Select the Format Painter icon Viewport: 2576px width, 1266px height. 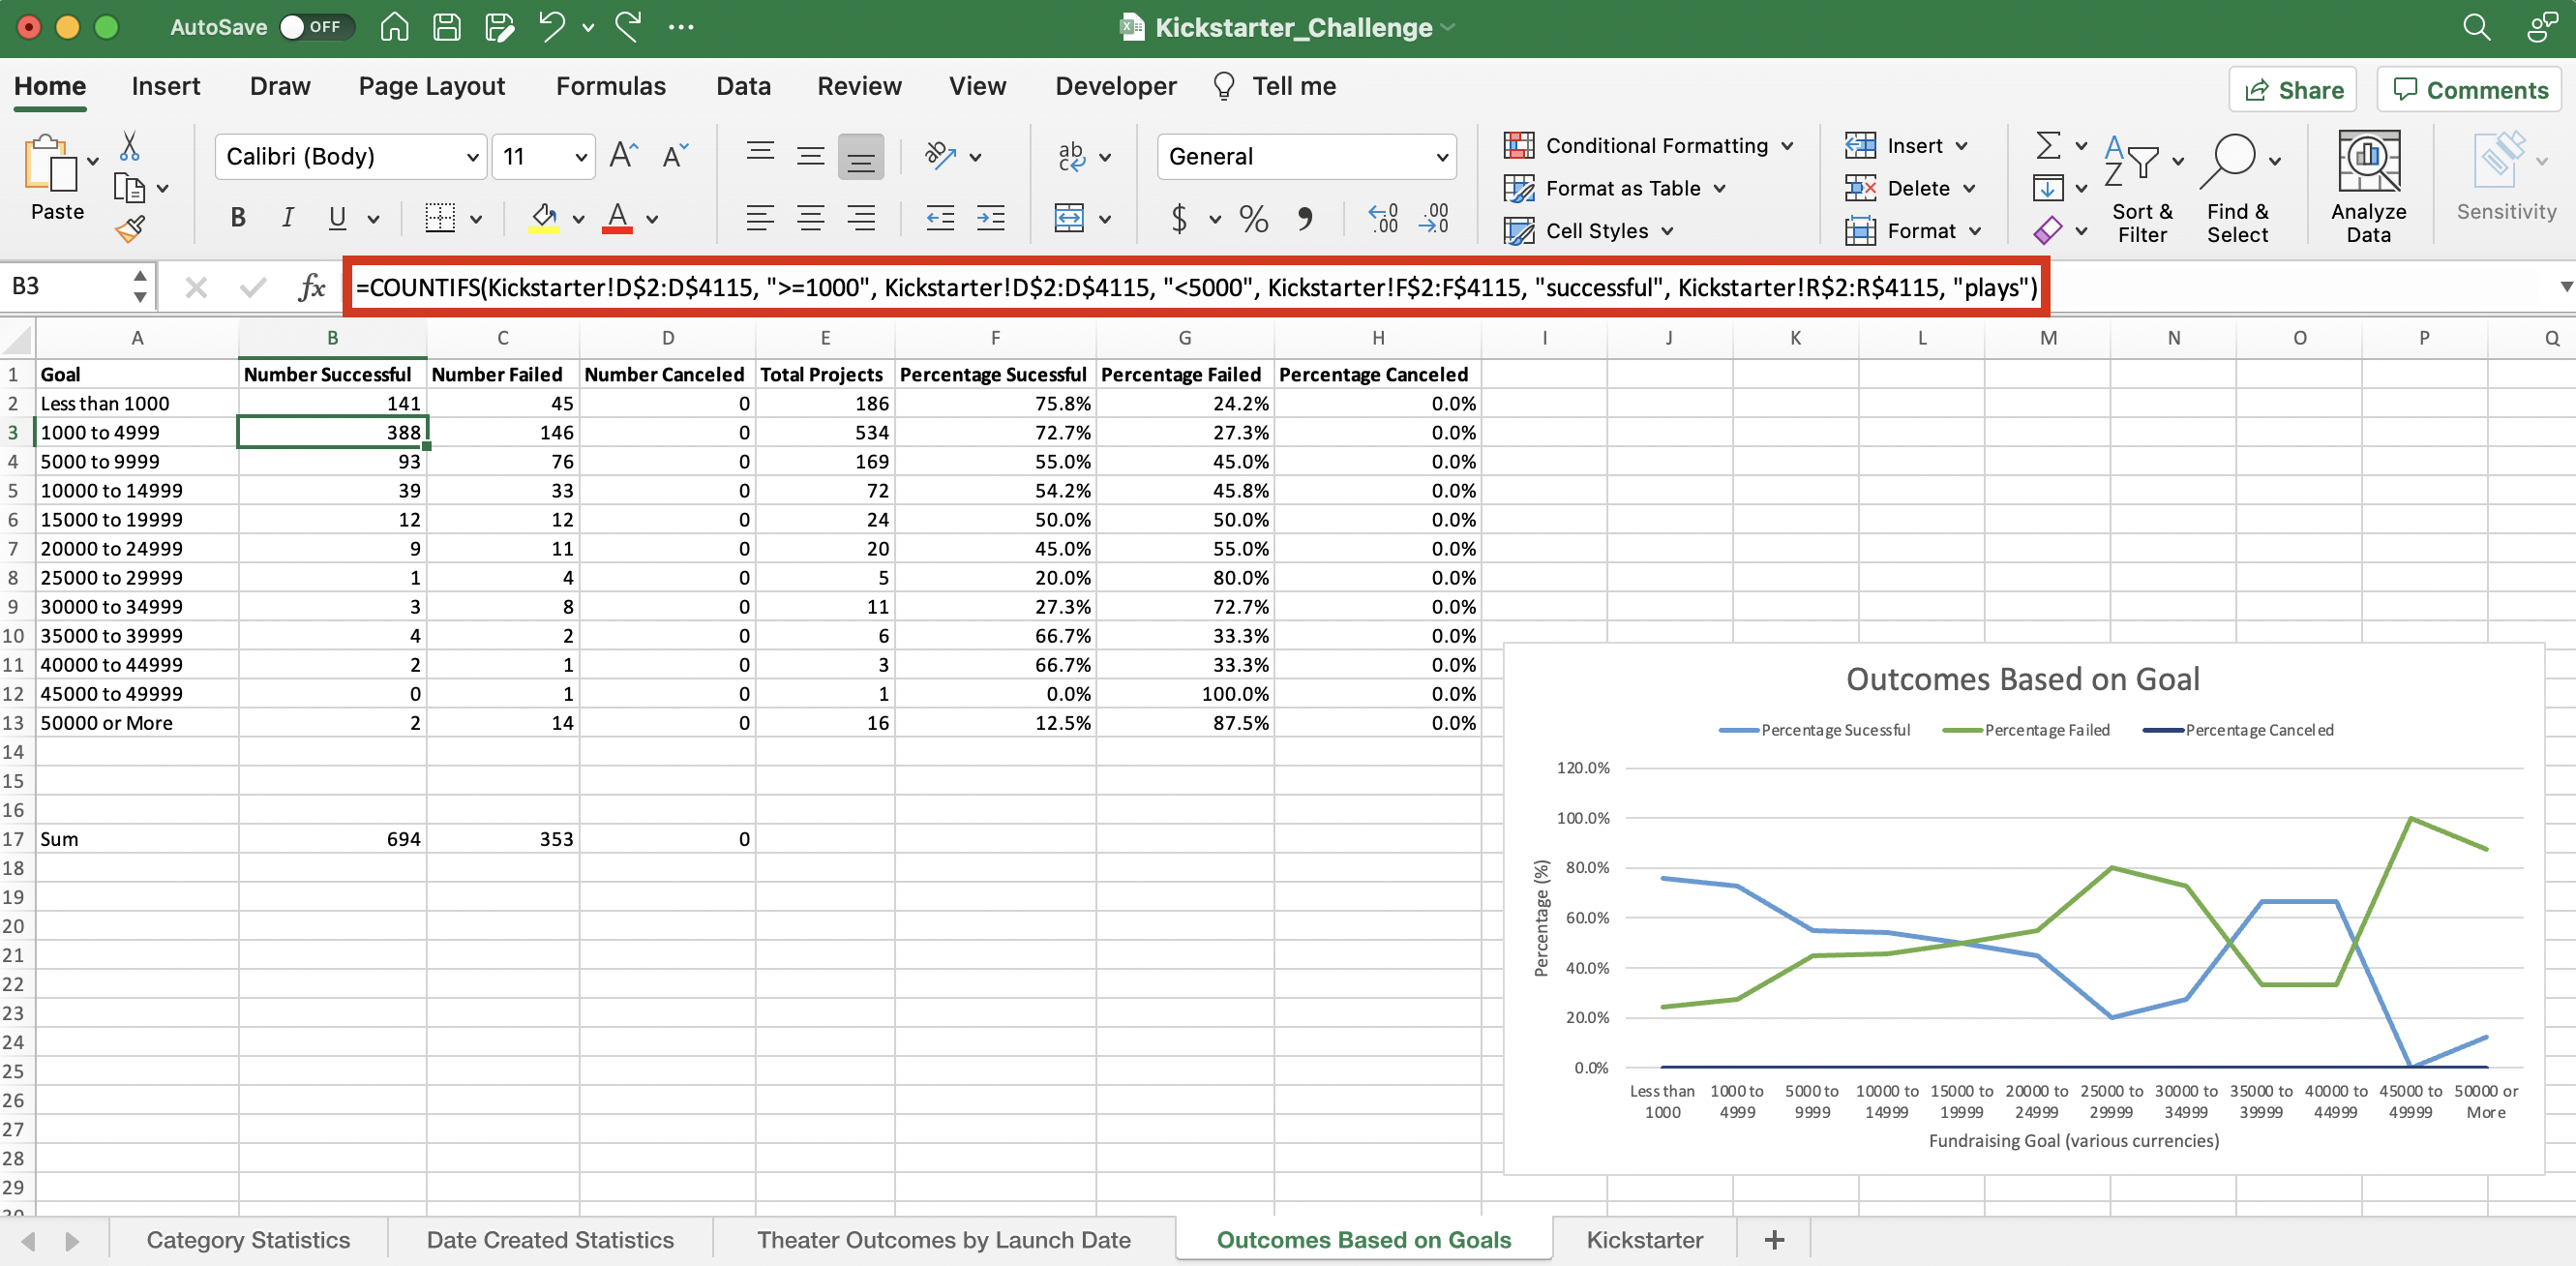(x=131, y=228)
